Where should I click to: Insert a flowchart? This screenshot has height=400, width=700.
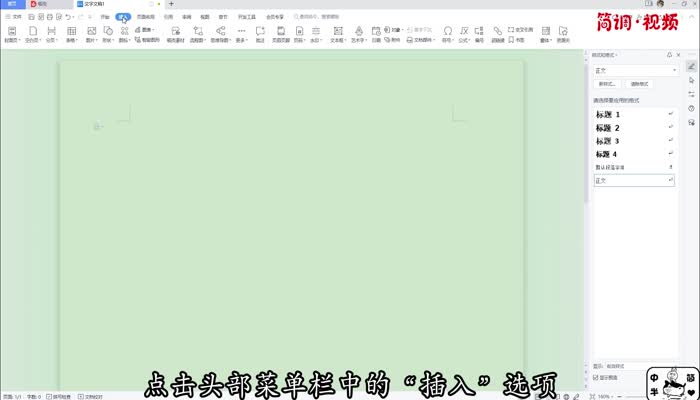198,34
